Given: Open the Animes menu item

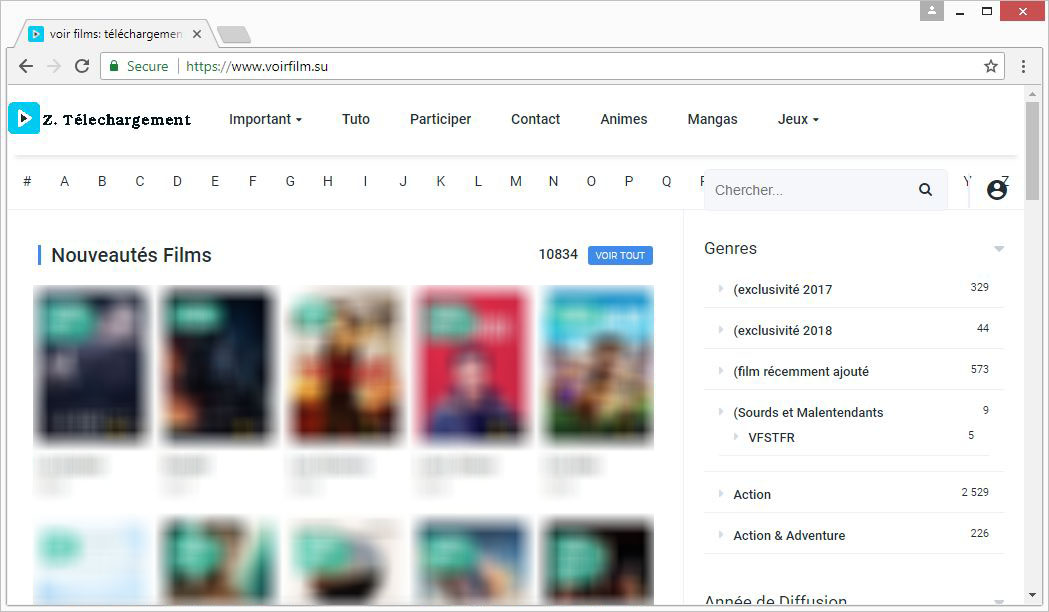Looking at the screenshot, I should click(624, 119).
